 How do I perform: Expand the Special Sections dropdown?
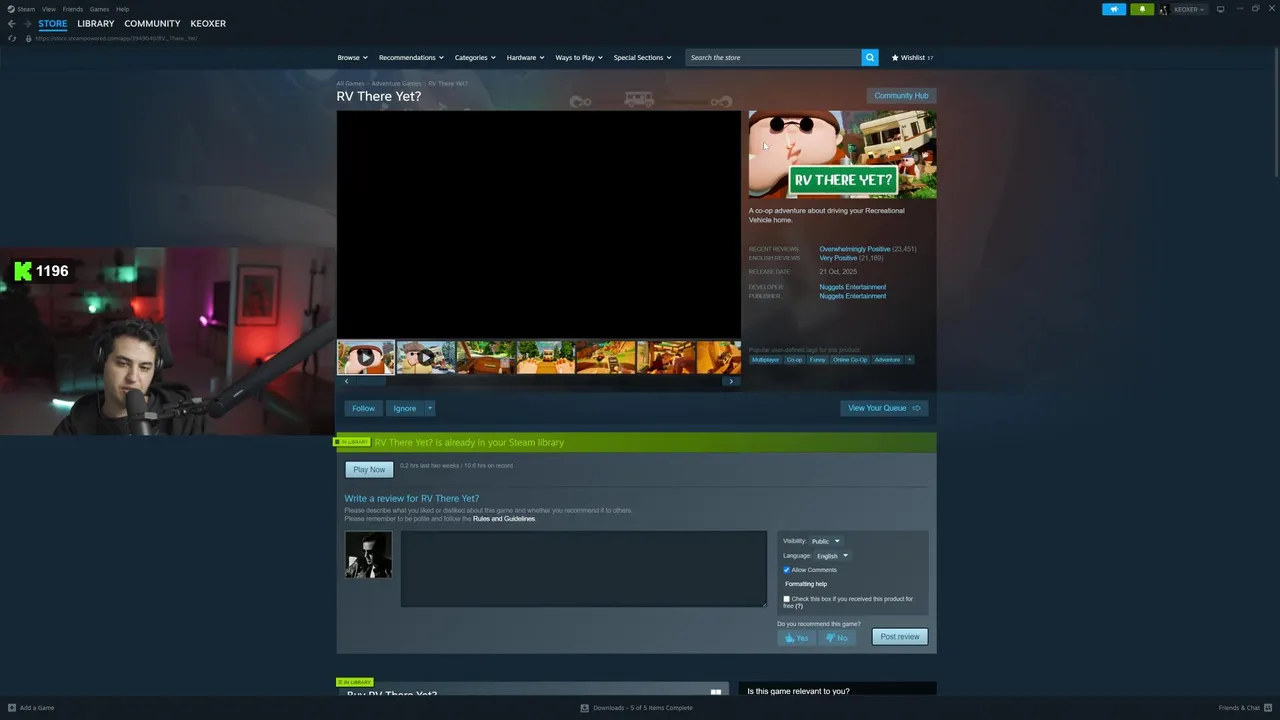(642, 57)
